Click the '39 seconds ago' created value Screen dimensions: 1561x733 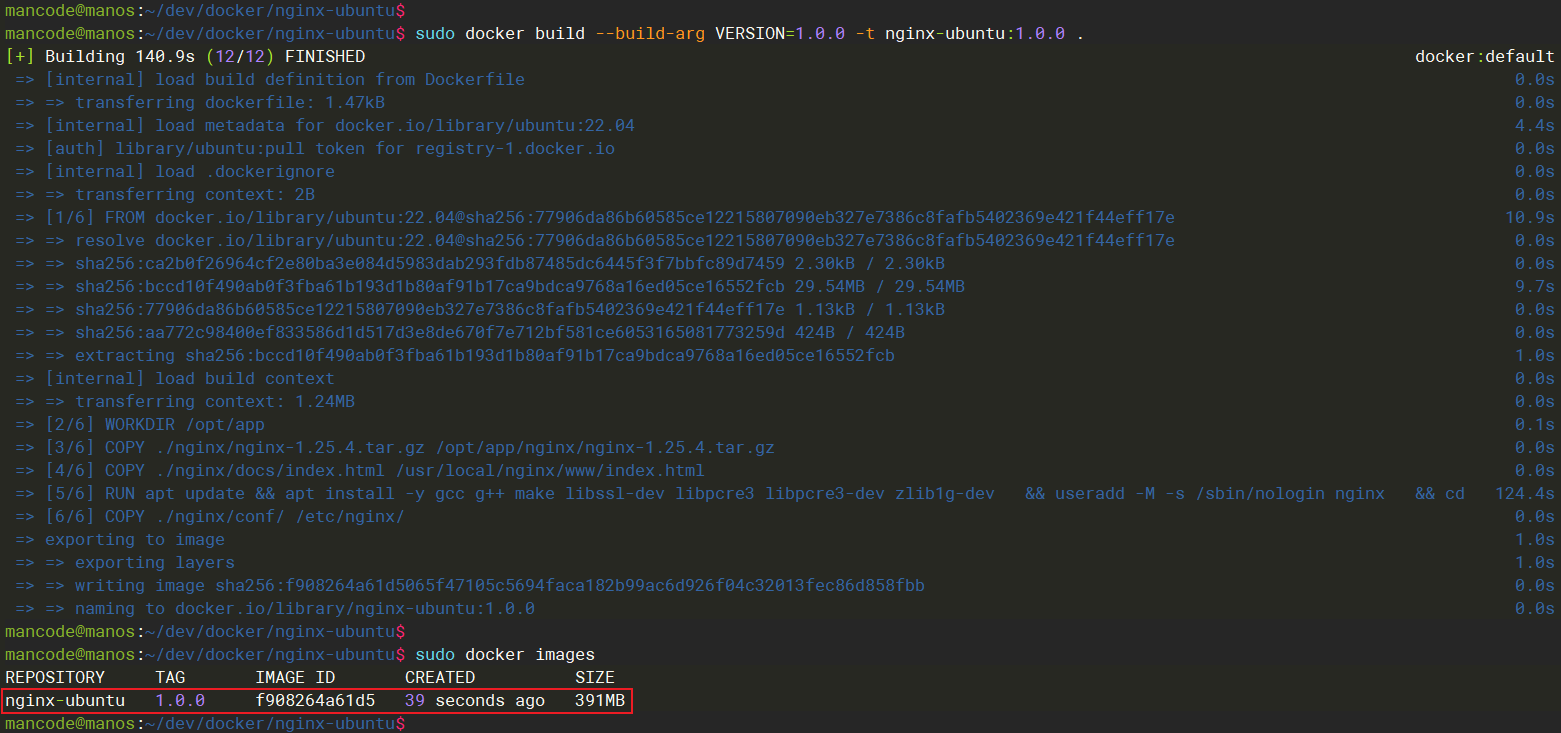(x=475, y=700)
